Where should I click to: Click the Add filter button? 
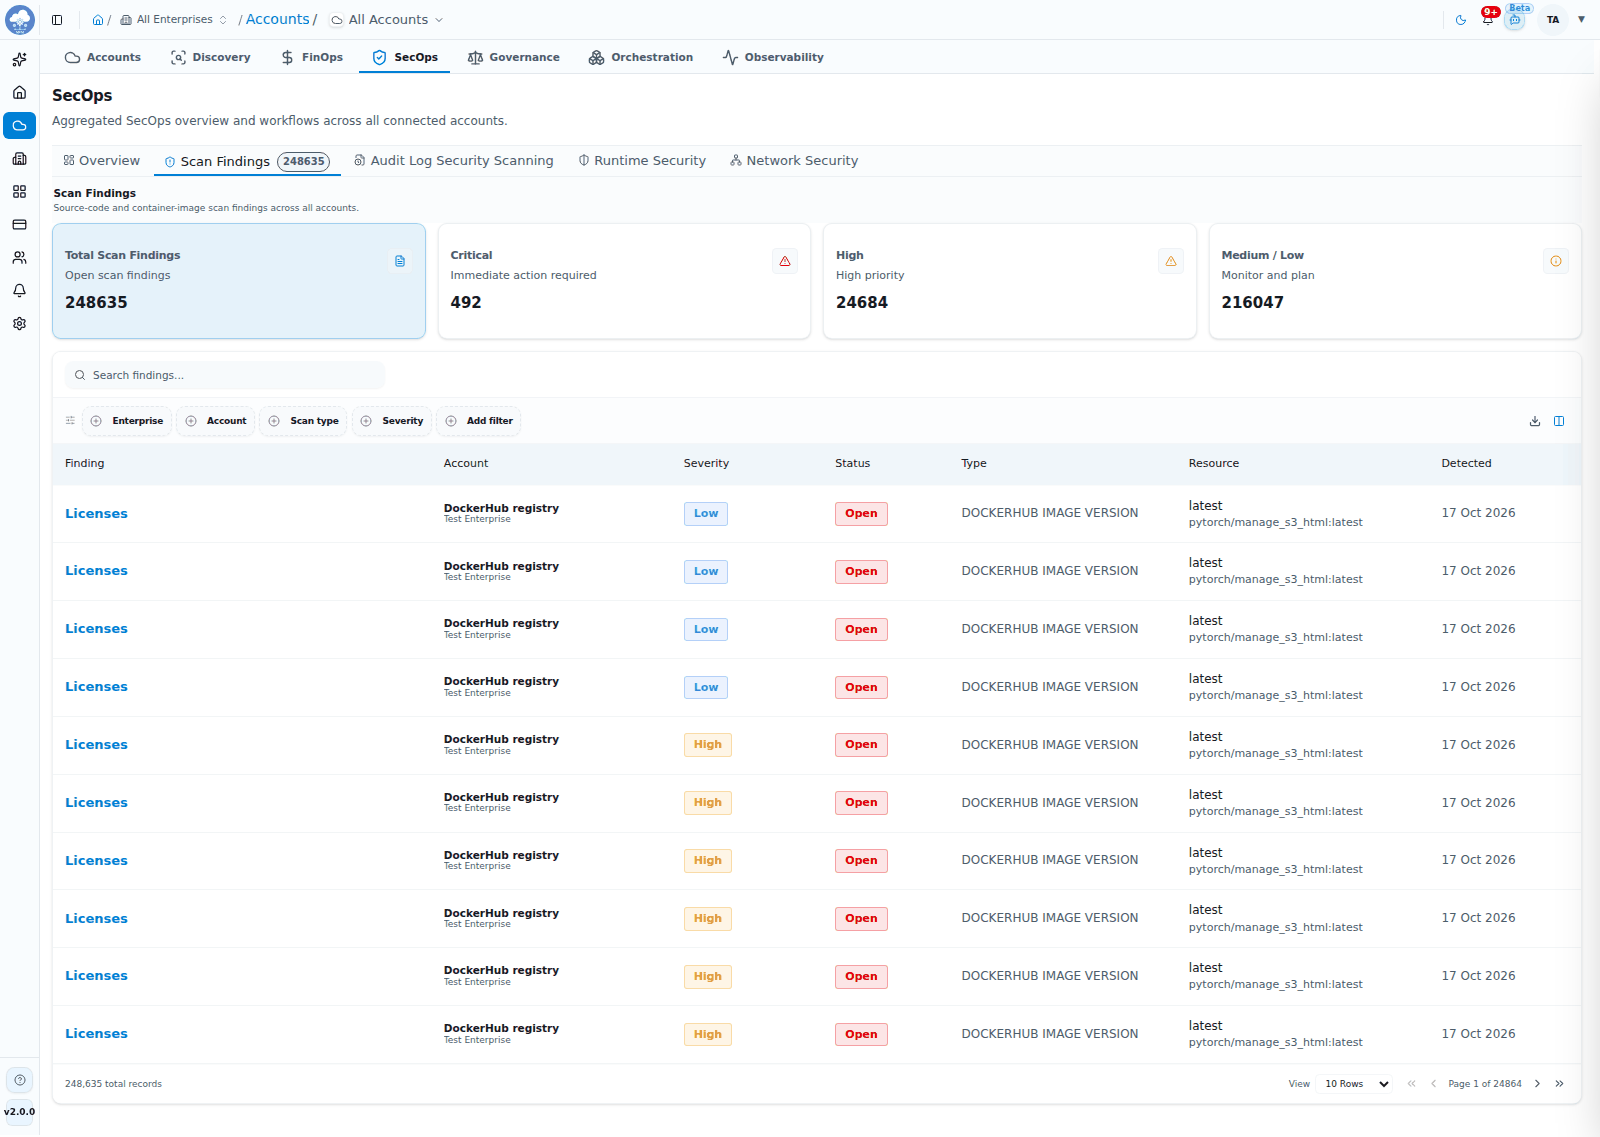coord(479,421)
